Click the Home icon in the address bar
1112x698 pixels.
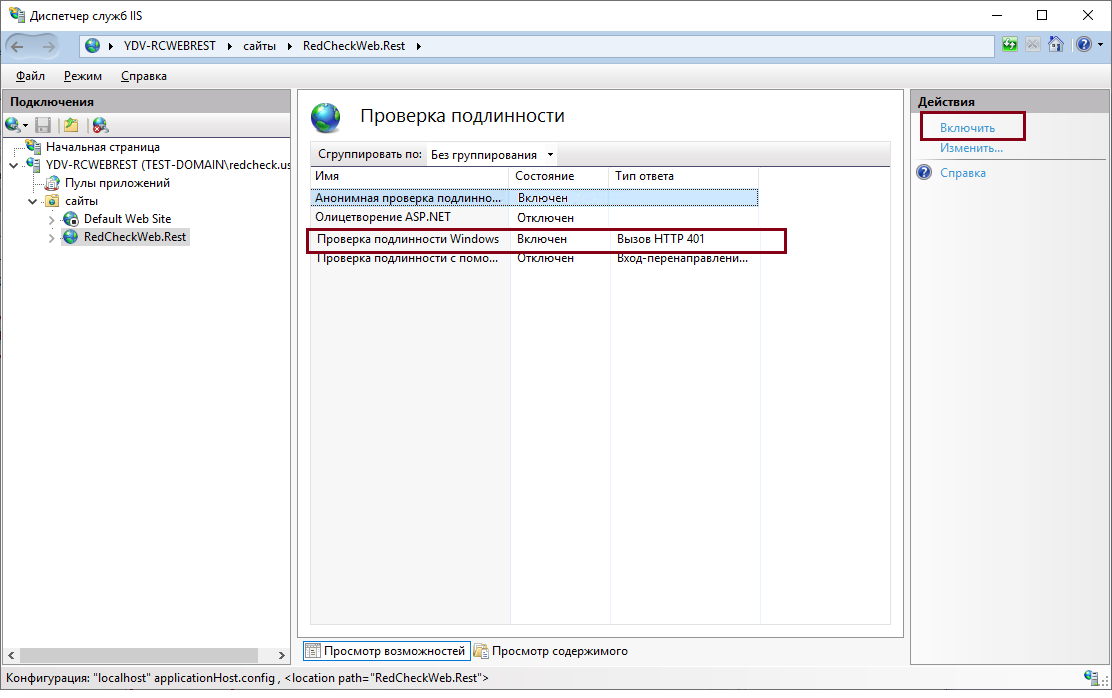click(x=1055, y=45)
